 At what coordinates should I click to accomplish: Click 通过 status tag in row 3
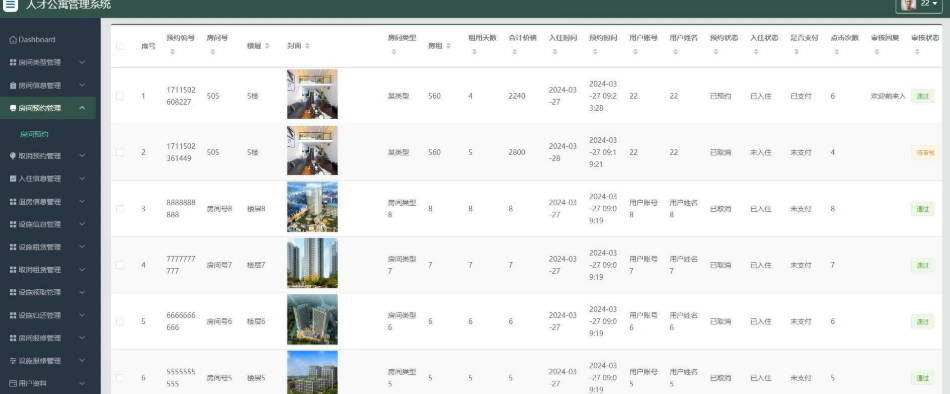tap(922, 209)
